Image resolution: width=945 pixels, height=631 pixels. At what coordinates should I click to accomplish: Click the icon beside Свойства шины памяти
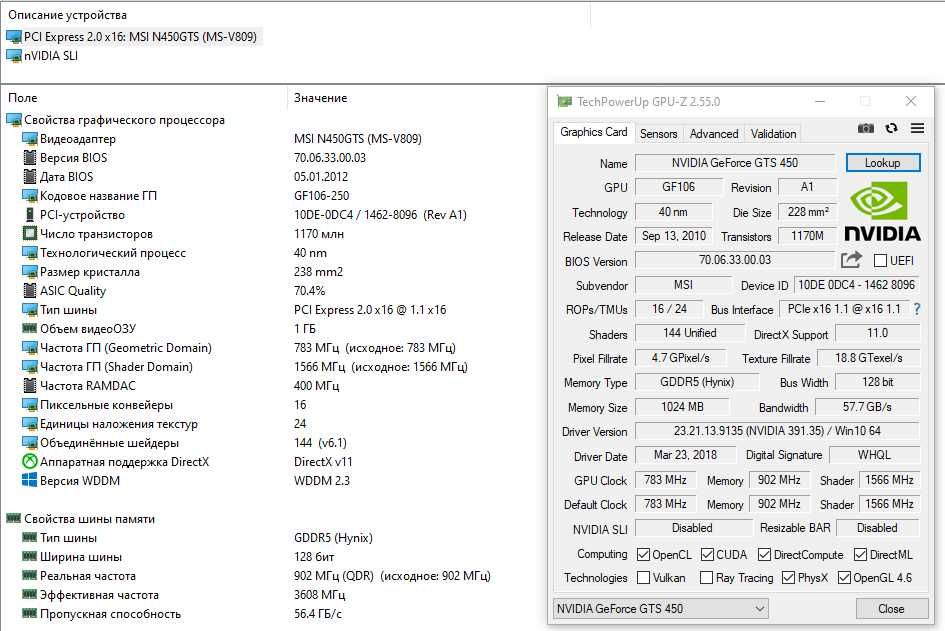click(x=14, y=518)
